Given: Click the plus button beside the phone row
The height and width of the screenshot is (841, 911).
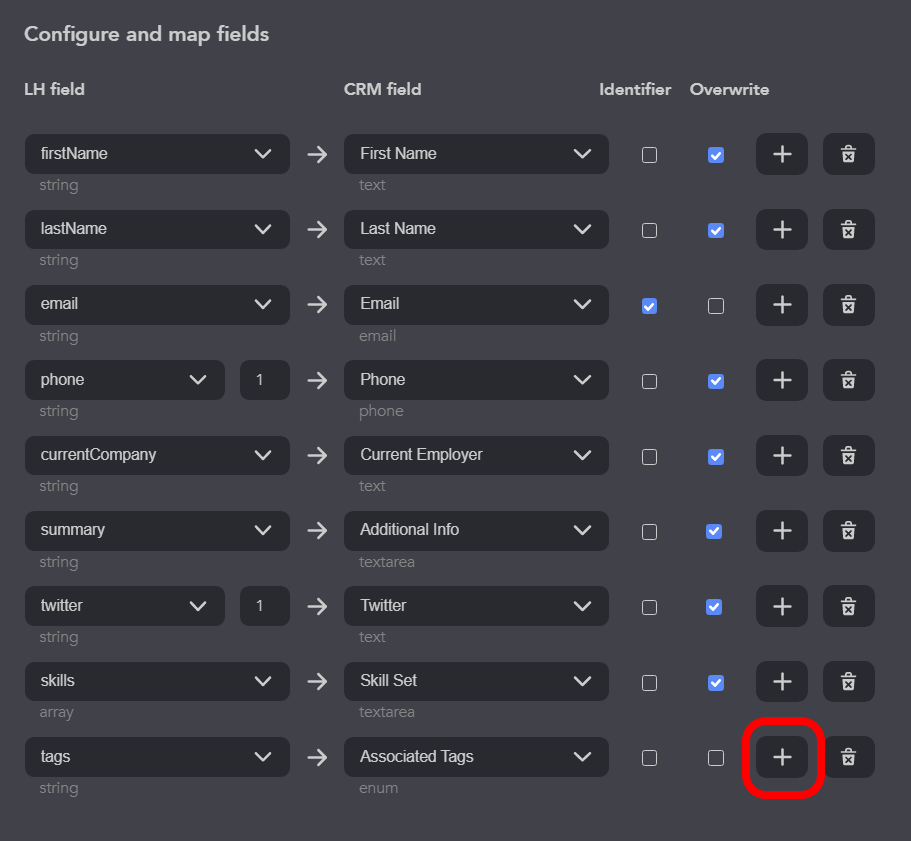Looking at the screenshot, I should point(781,380).
